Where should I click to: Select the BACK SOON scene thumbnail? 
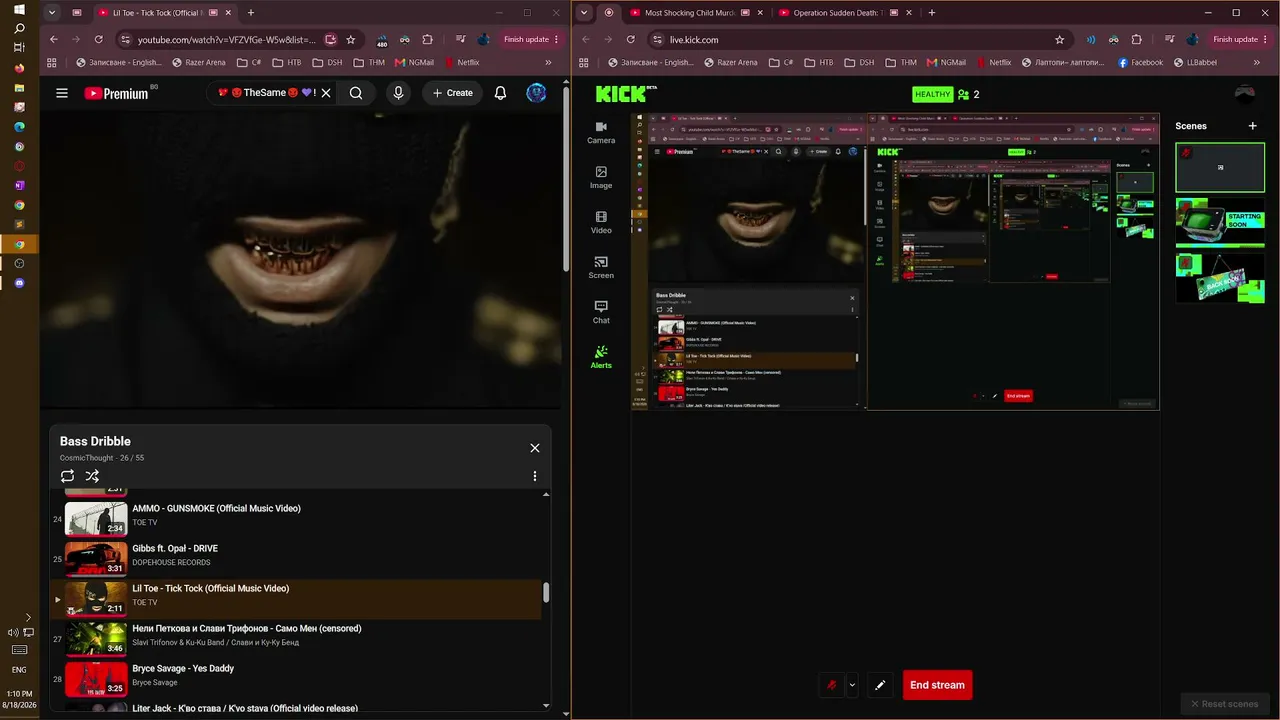pos(1220,277)
